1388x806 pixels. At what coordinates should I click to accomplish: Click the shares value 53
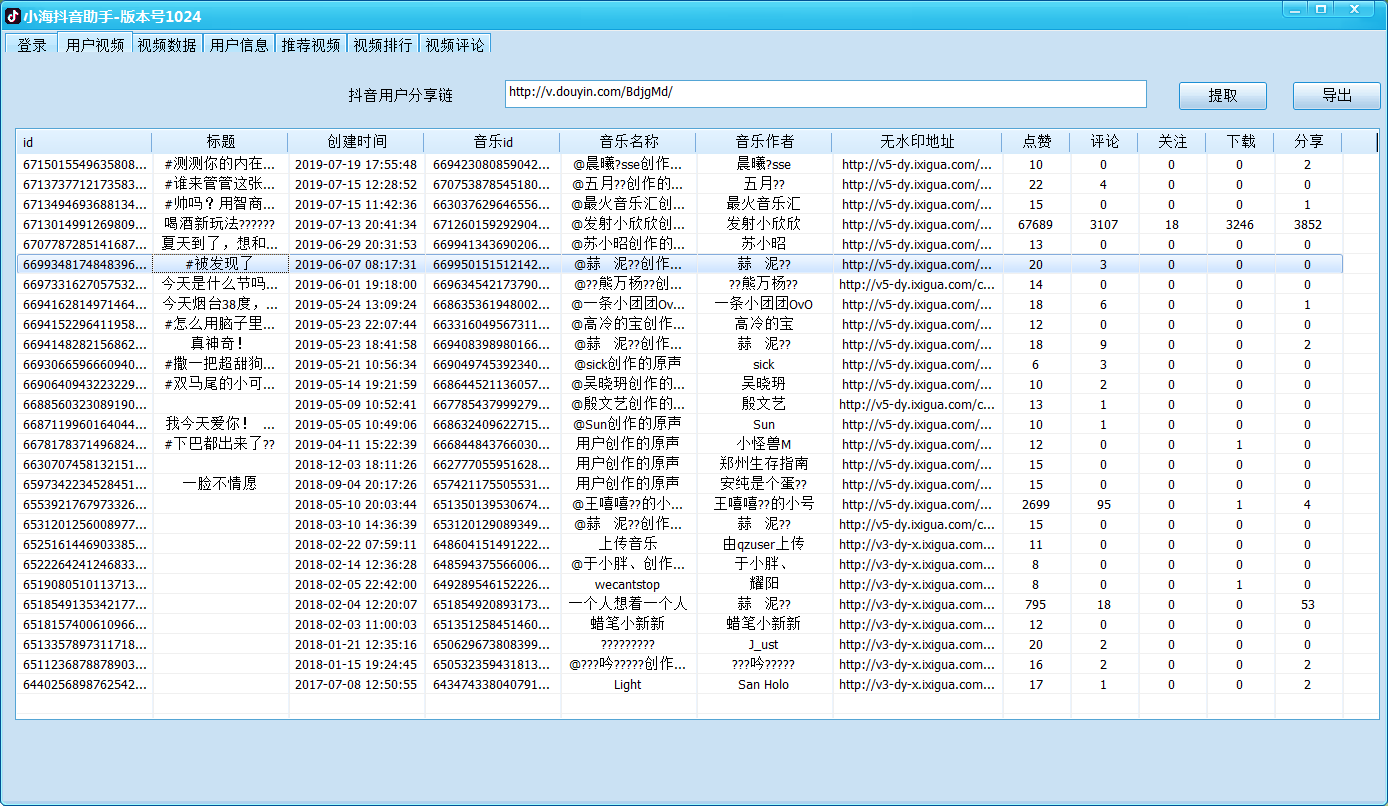(1309, 604)
